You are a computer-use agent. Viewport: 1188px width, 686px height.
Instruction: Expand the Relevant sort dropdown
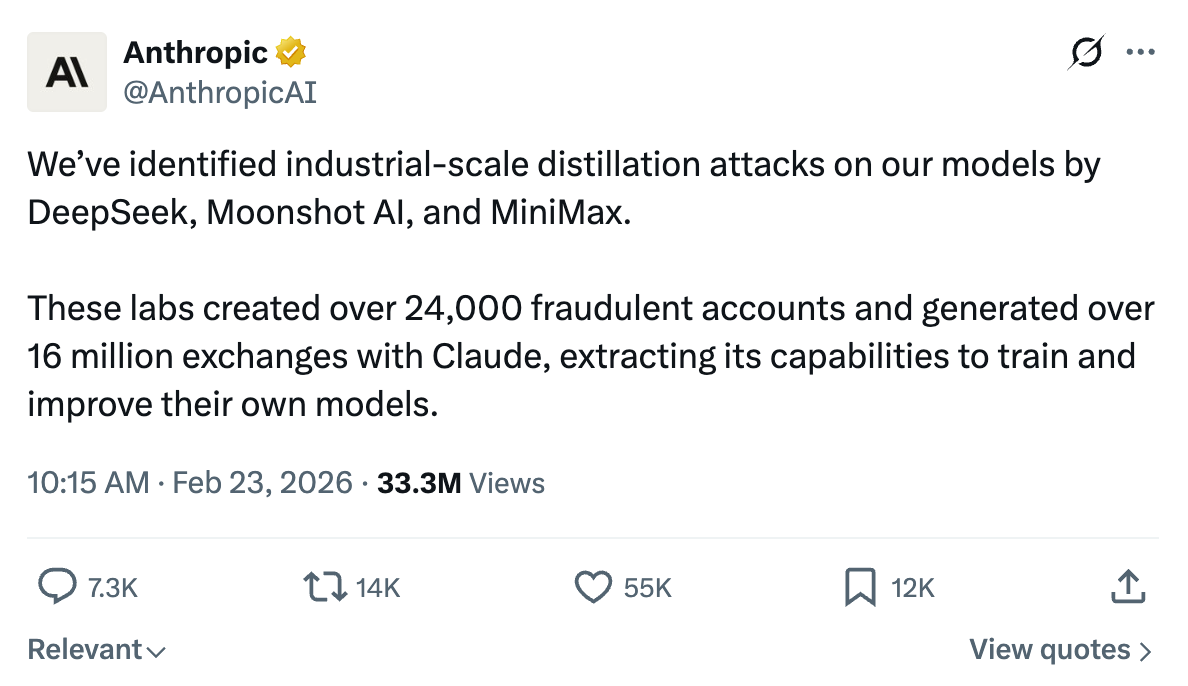[x=96, y=650]
